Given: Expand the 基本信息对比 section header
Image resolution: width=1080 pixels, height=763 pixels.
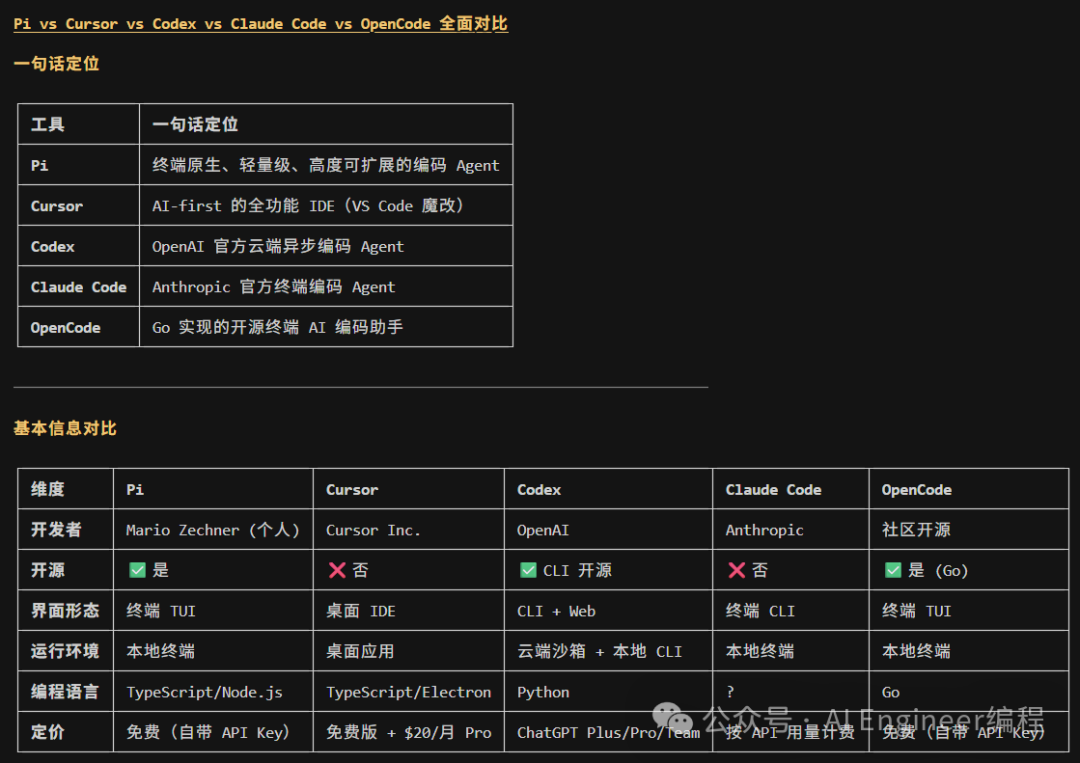Looking at the screenshot, I should 64,428.
